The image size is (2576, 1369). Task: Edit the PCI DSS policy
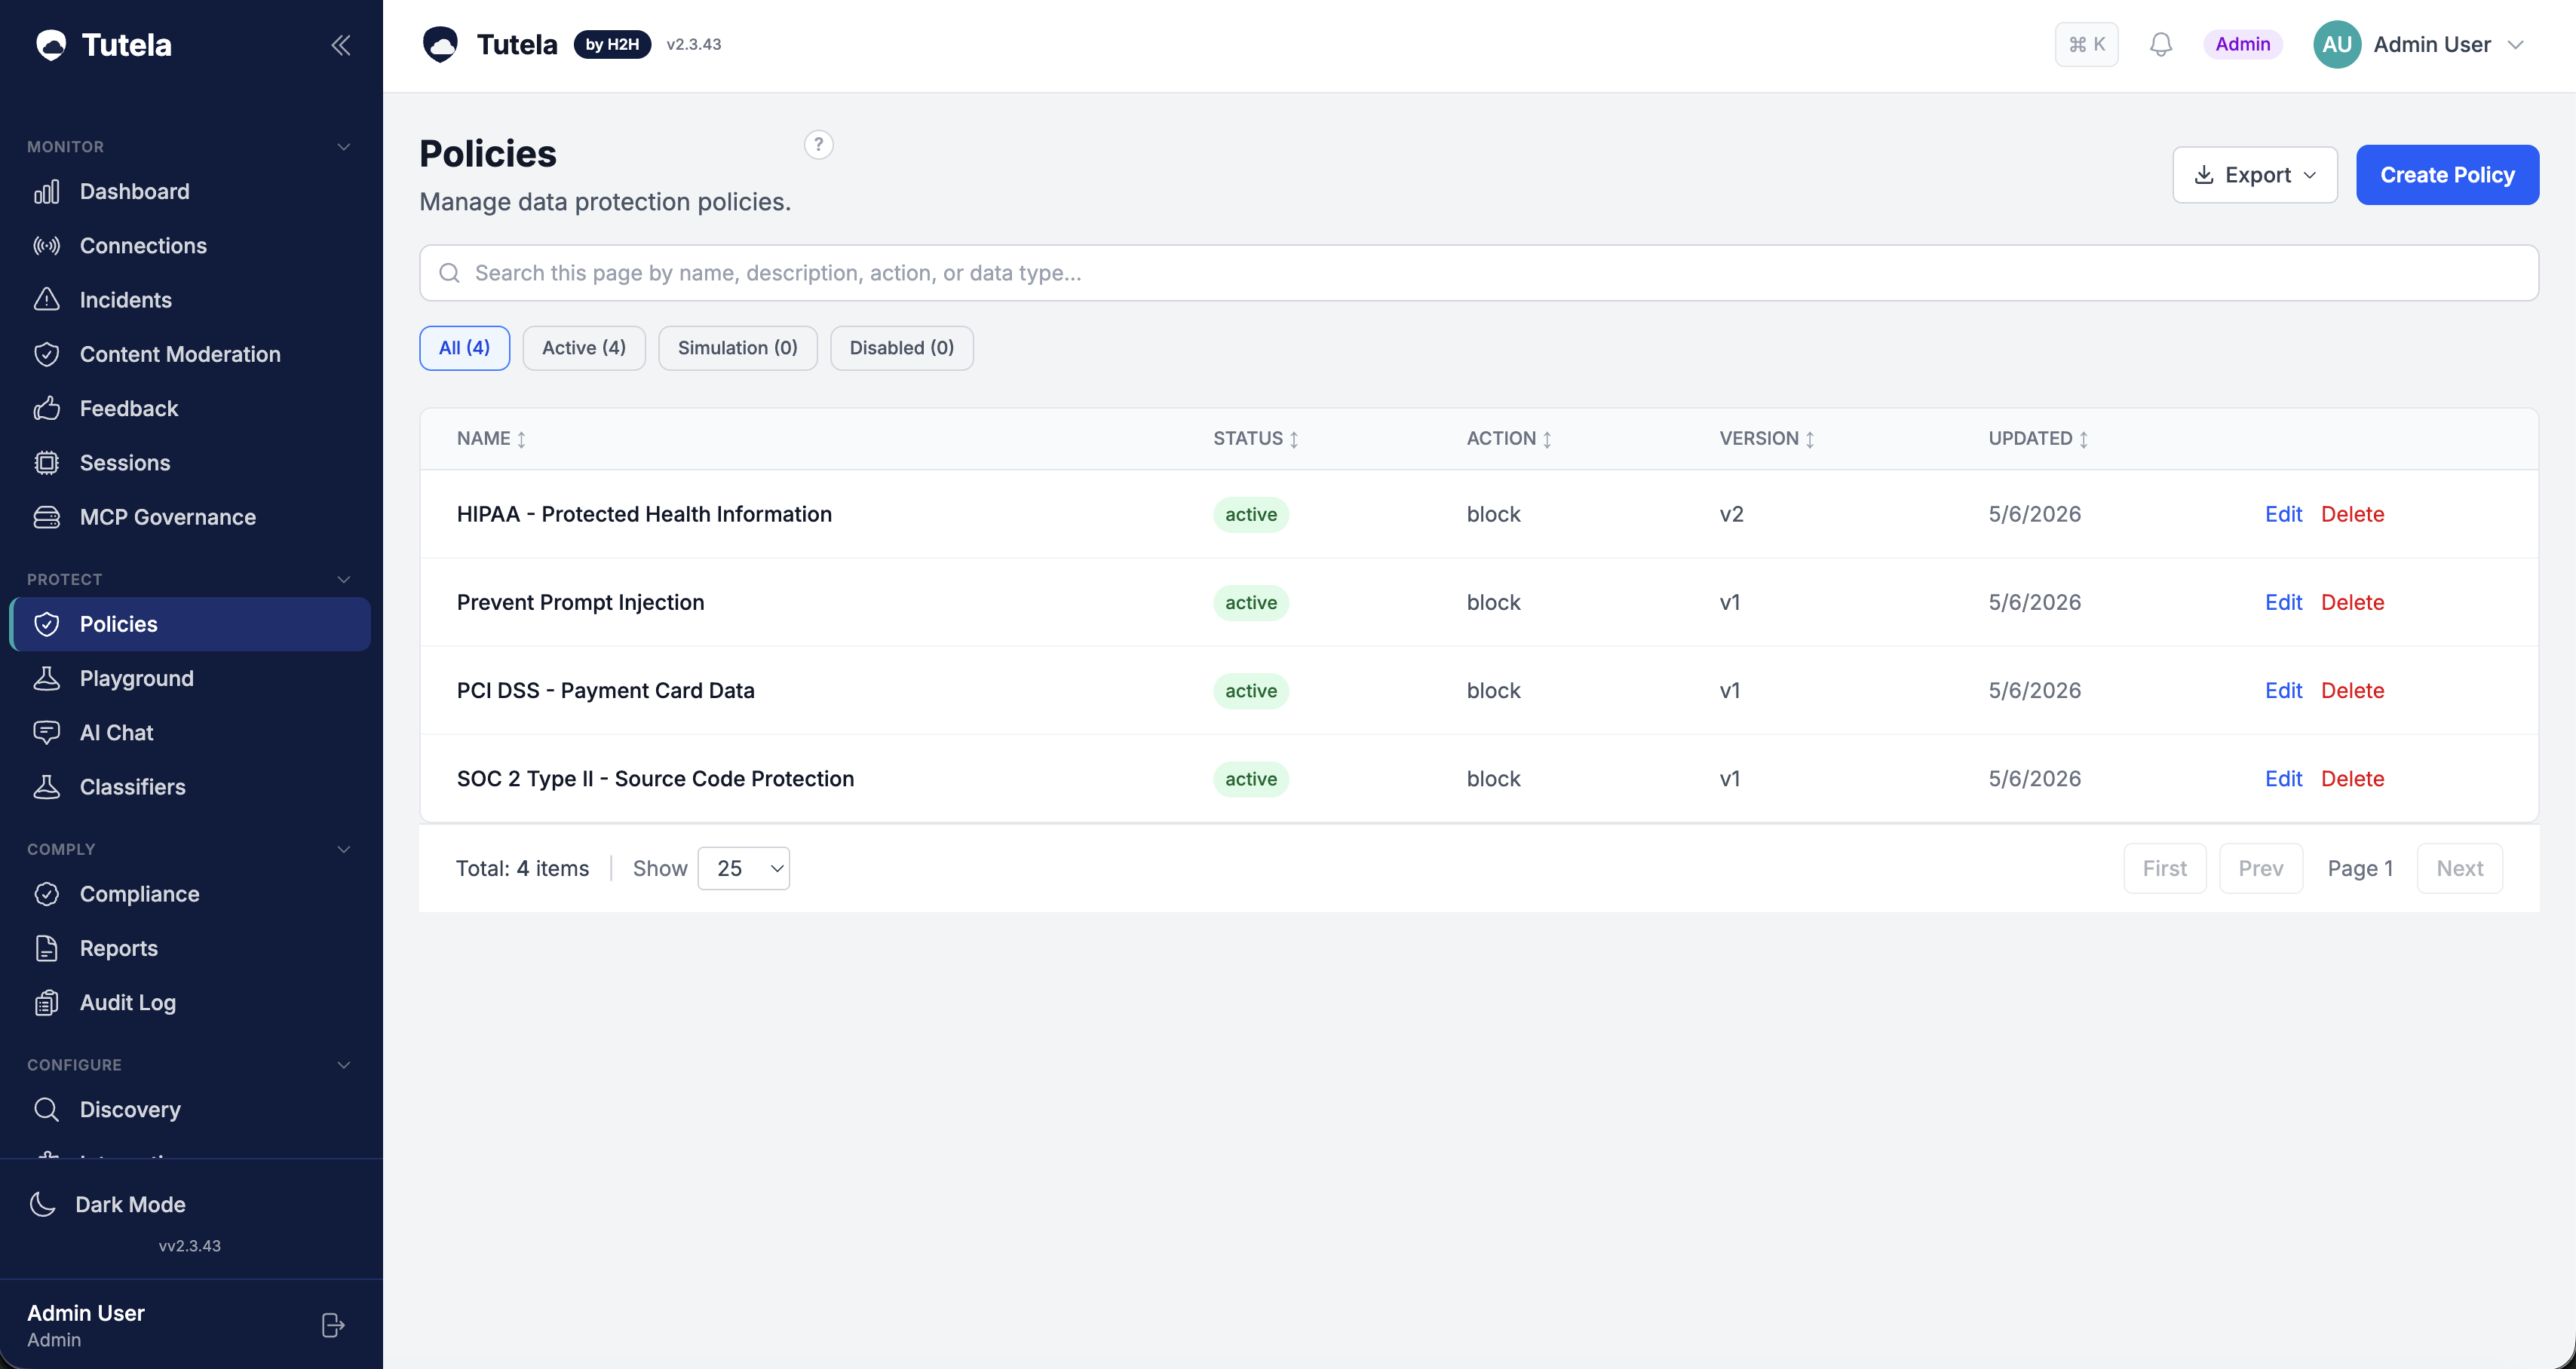2283,690
